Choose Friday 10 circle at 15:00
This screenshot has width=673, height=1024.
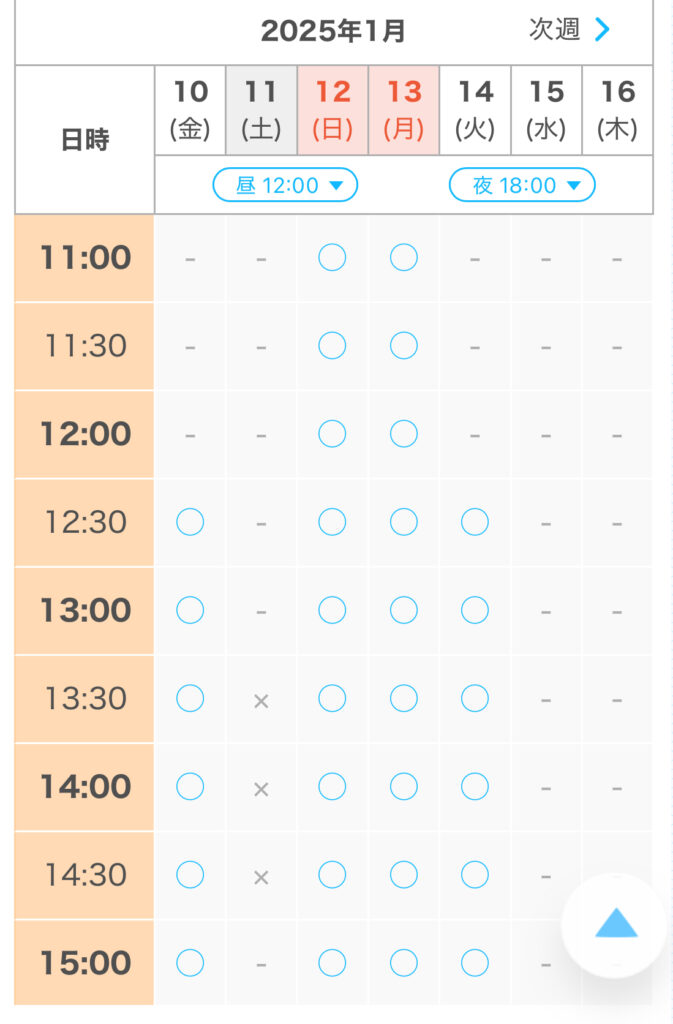click(x=190, y=963)
